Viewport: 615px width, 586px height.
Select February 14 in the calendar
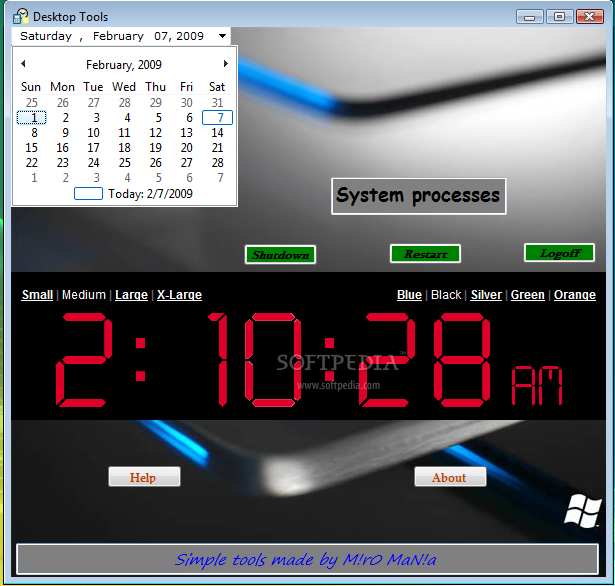tap(217, 133)
